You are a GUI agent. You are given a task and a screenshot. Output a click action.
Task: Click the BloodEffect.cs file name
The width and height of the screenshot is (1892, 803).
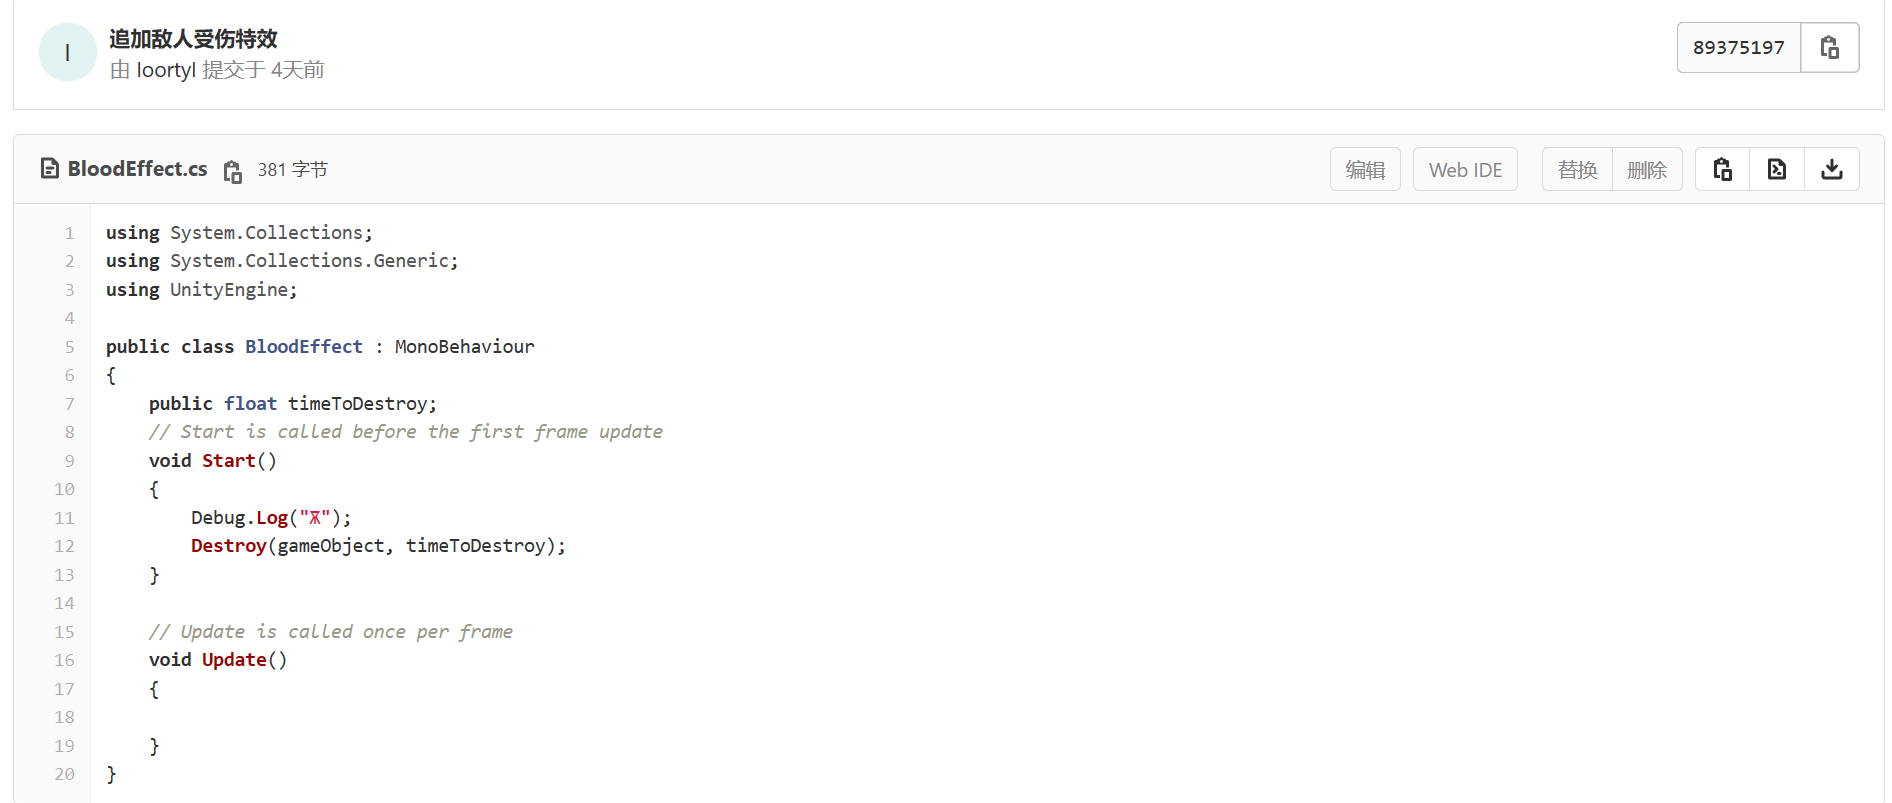[x=137, y=169]
